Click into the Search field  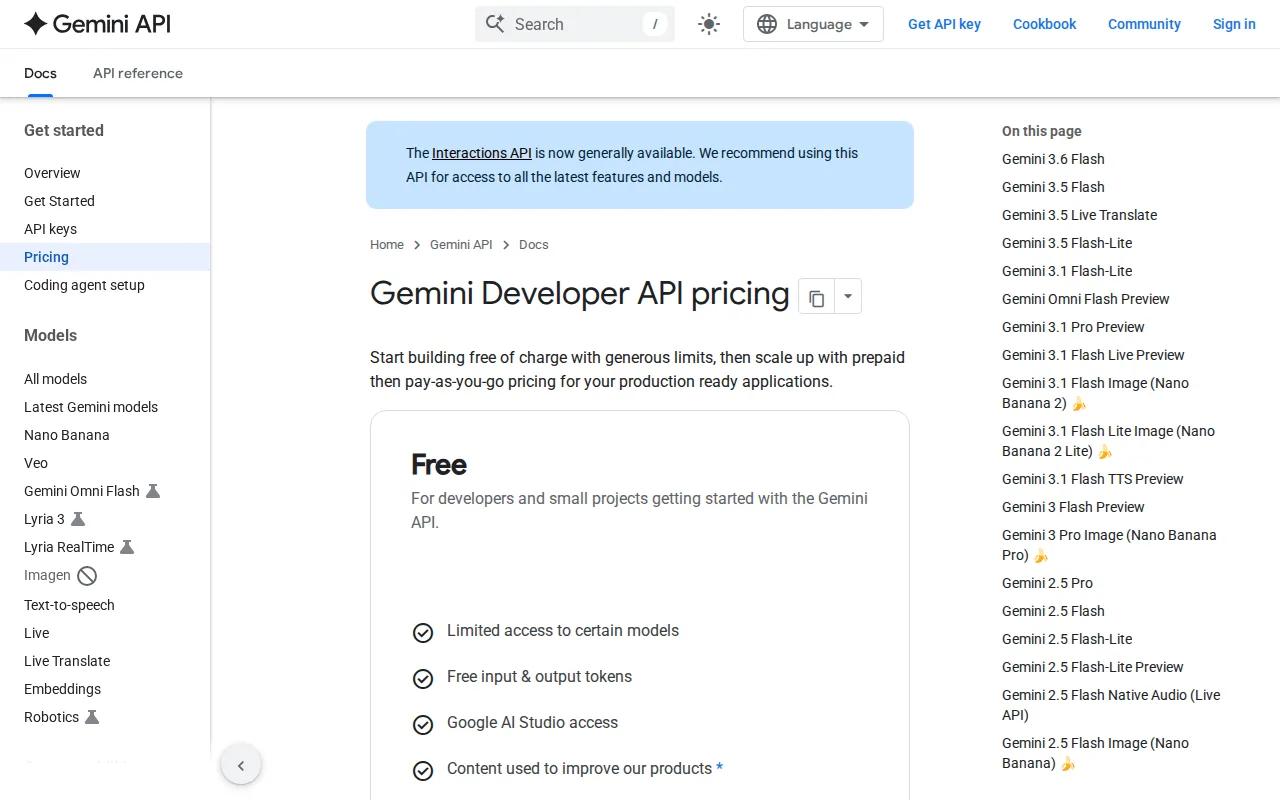(x=575, y=24)
